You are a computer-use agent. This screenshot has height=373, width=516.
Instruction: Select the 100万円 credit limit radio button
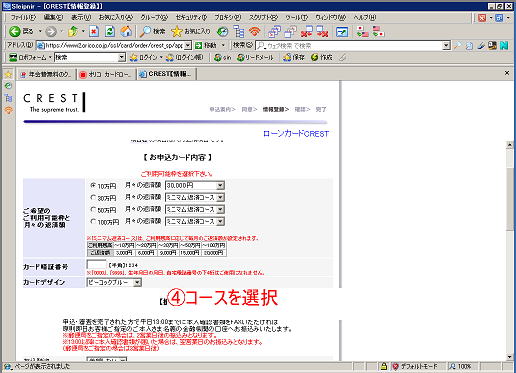click(x=93, y=221)
